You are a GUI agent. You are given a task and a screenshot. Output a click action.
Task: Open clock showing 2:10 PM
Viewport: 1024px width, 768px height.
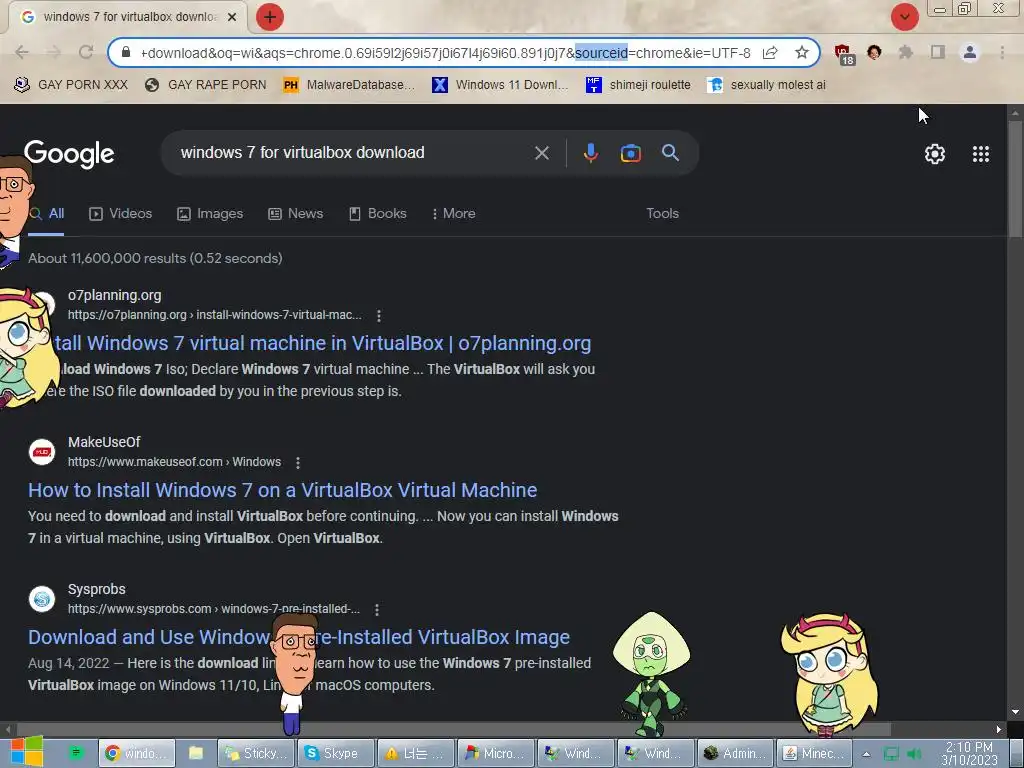pyautogui.click(x=970, y=754)
